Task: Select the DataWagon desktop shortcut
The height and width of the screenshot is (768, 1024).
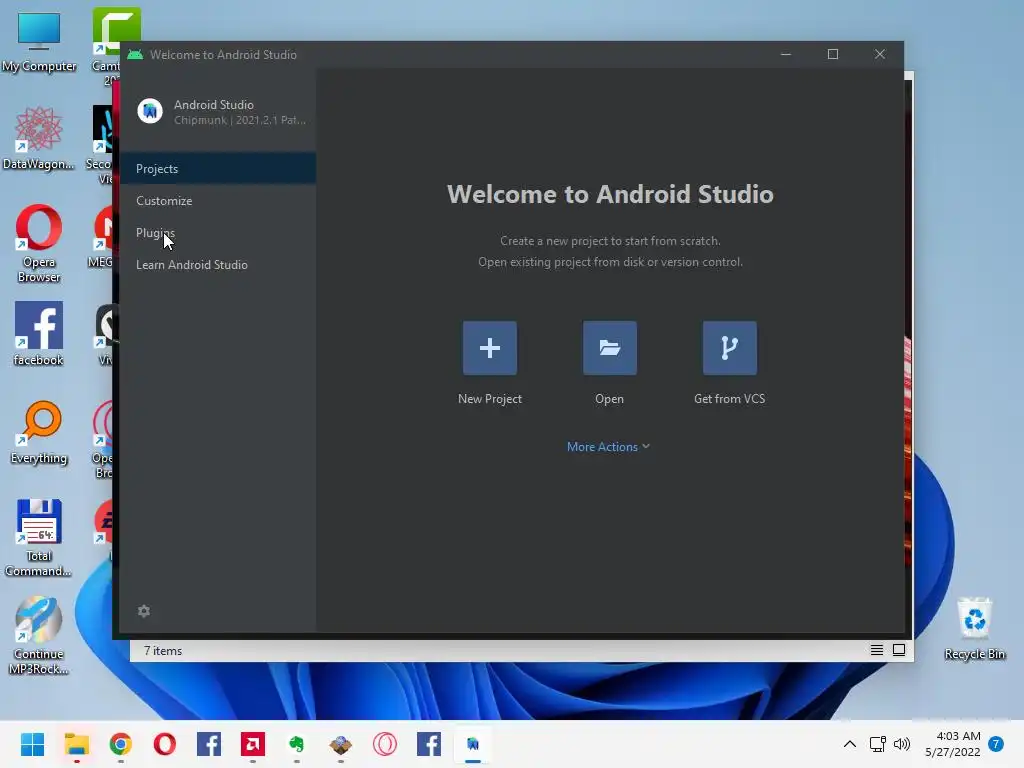Action: point(39,138)
